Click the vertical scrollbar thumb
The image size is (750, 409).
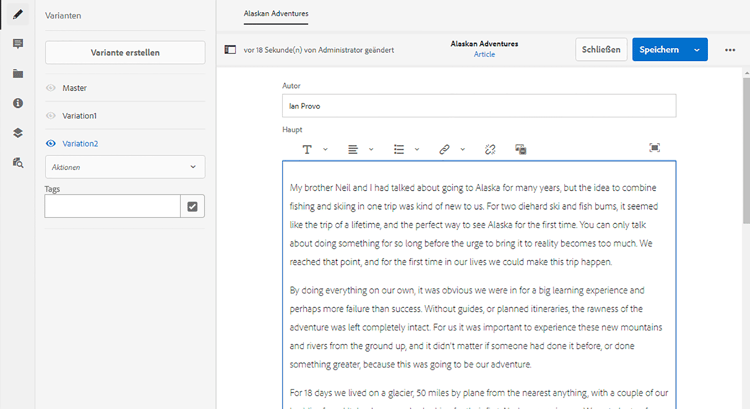tap(746, 151)
